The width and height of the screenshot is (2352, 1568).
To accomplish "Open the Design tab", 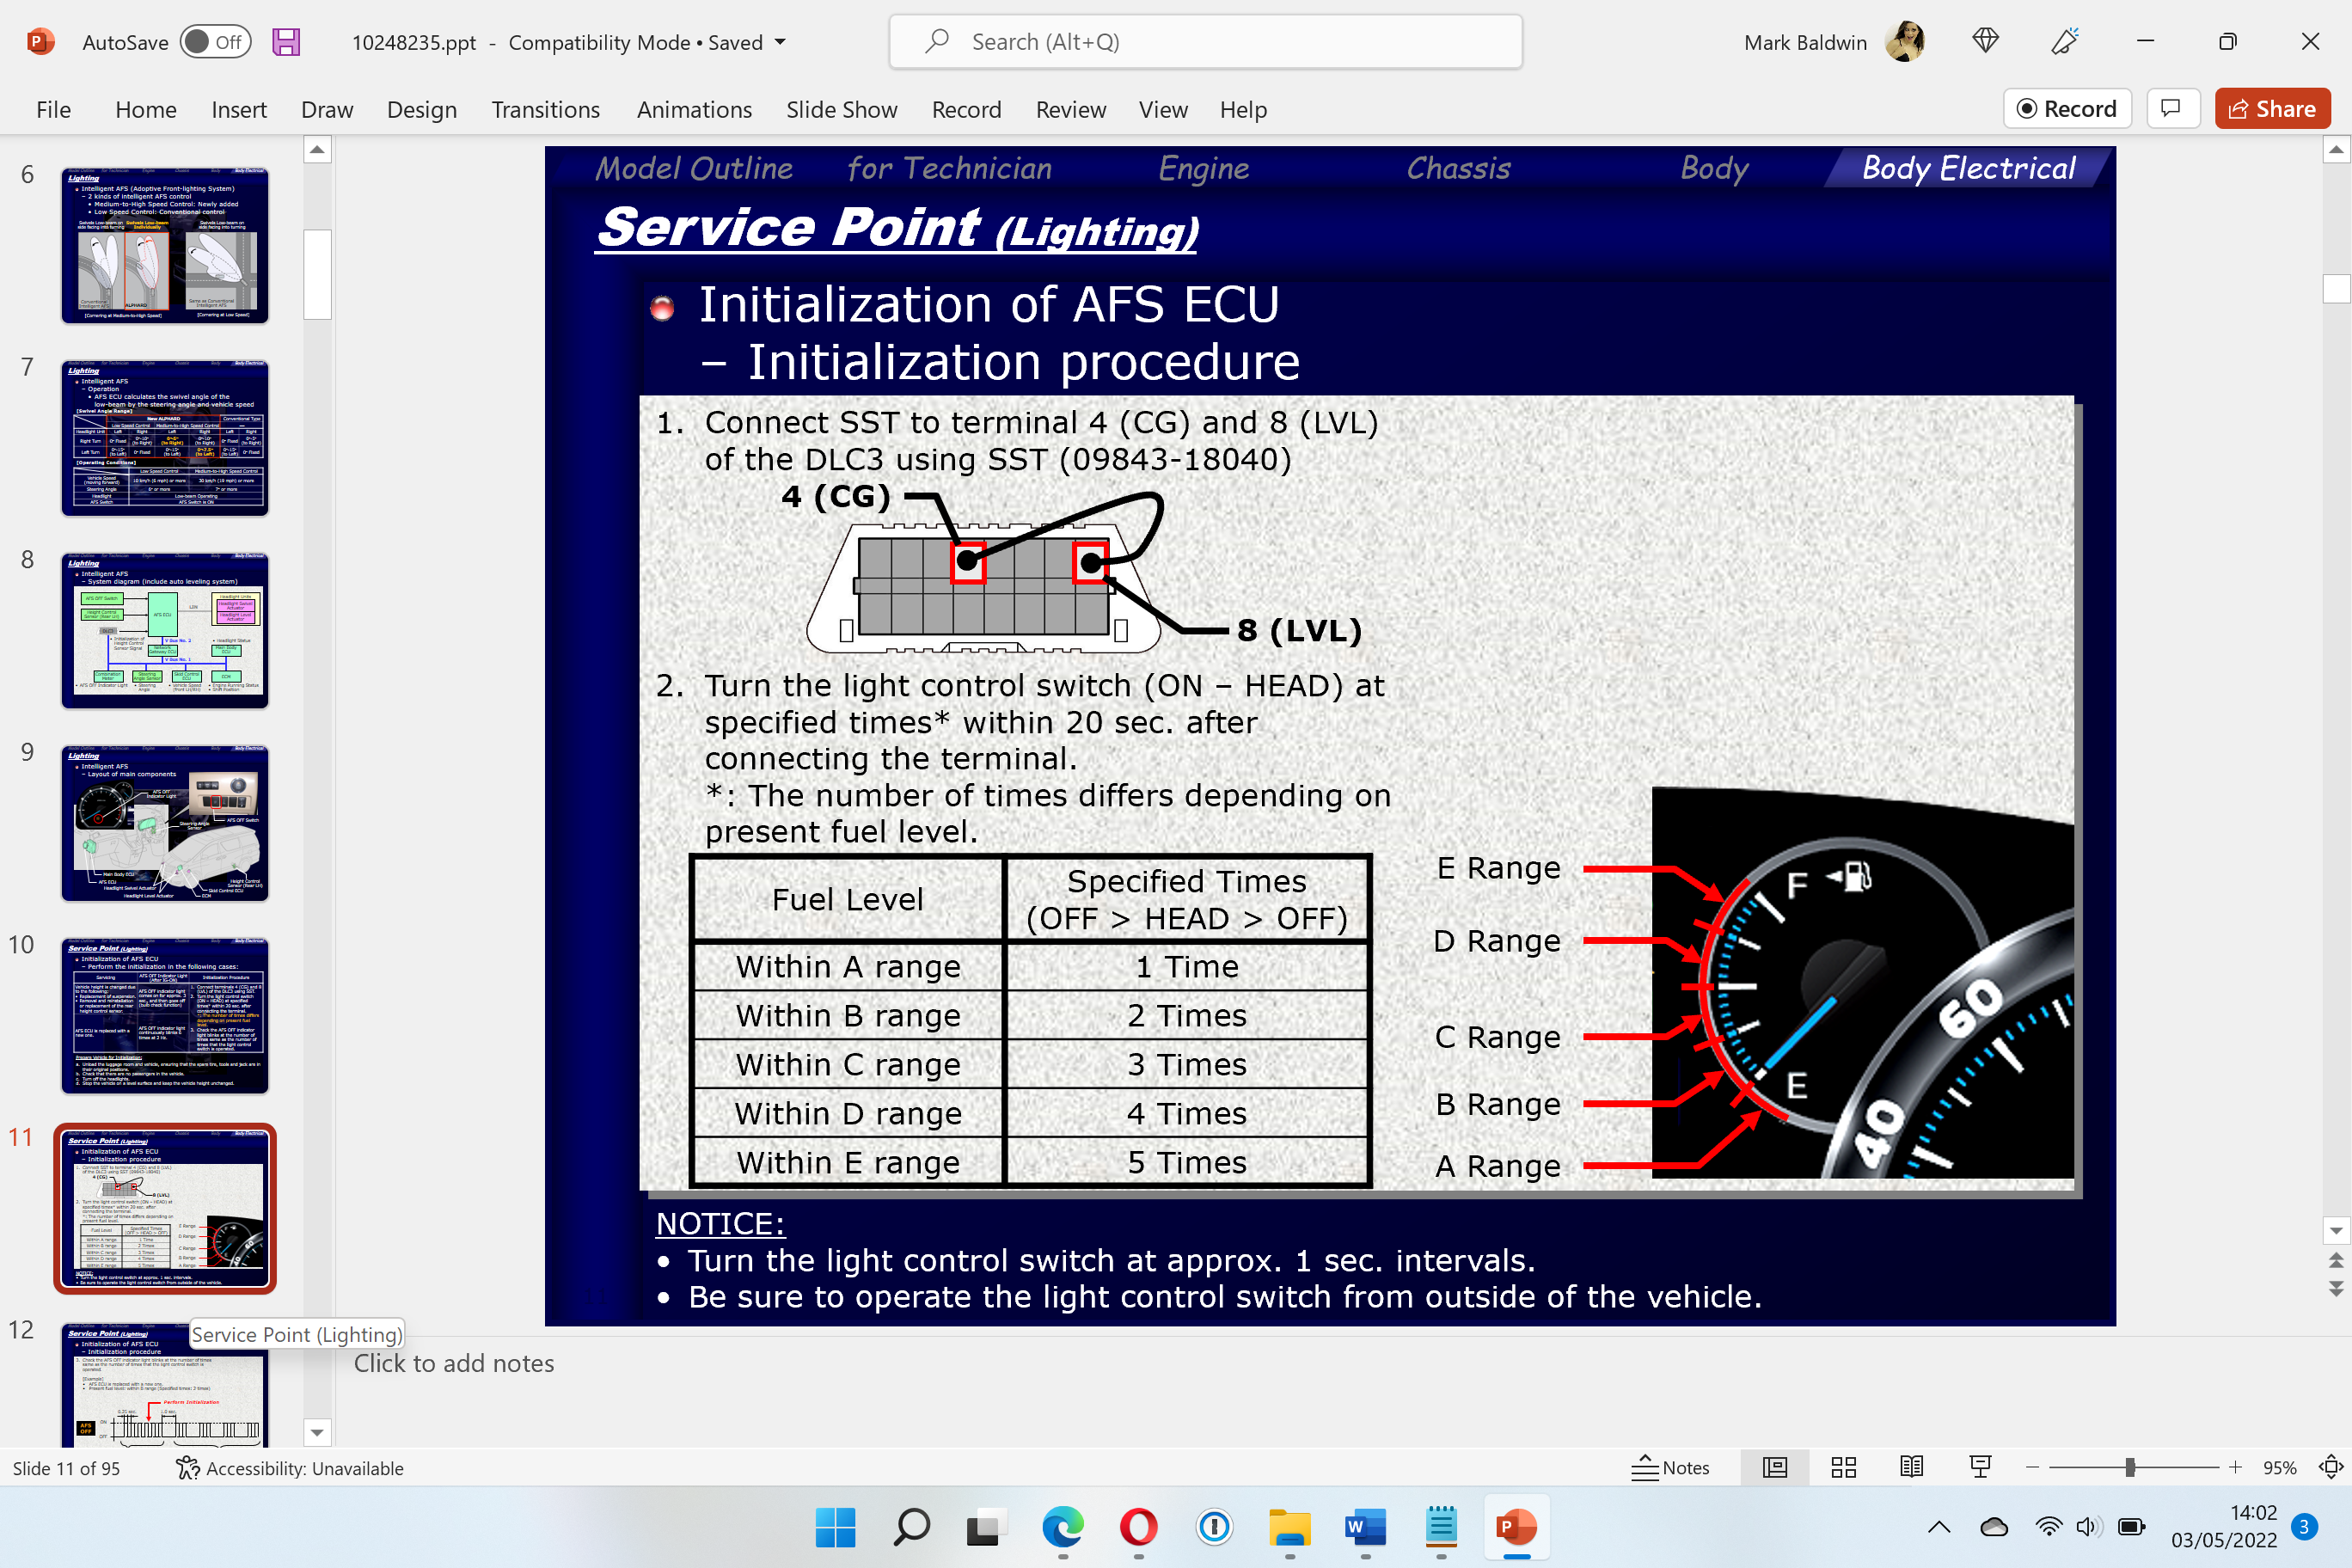I will click(x=422, y=109).
